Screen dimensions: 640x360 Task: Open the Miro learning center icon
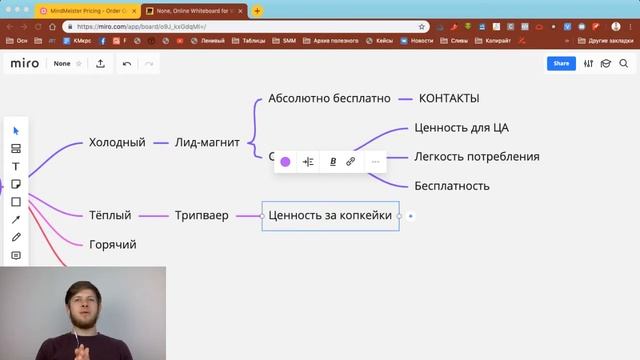(606, 64)
